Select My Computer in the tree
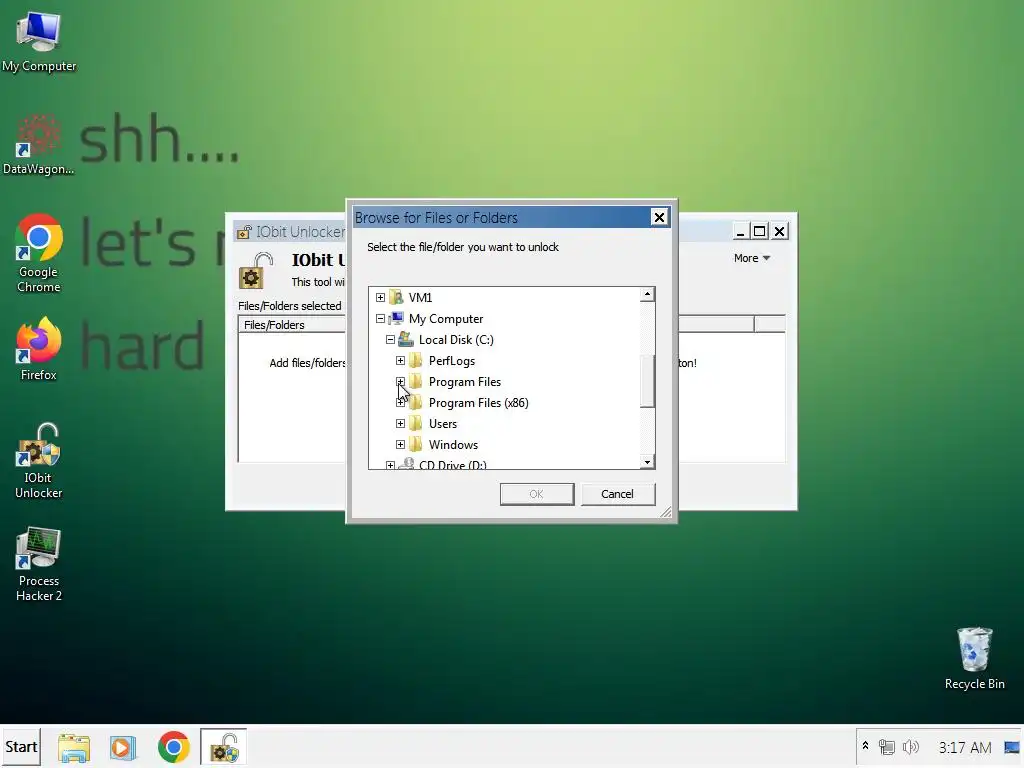The image size is (1024, 768). tap(446, 319)
